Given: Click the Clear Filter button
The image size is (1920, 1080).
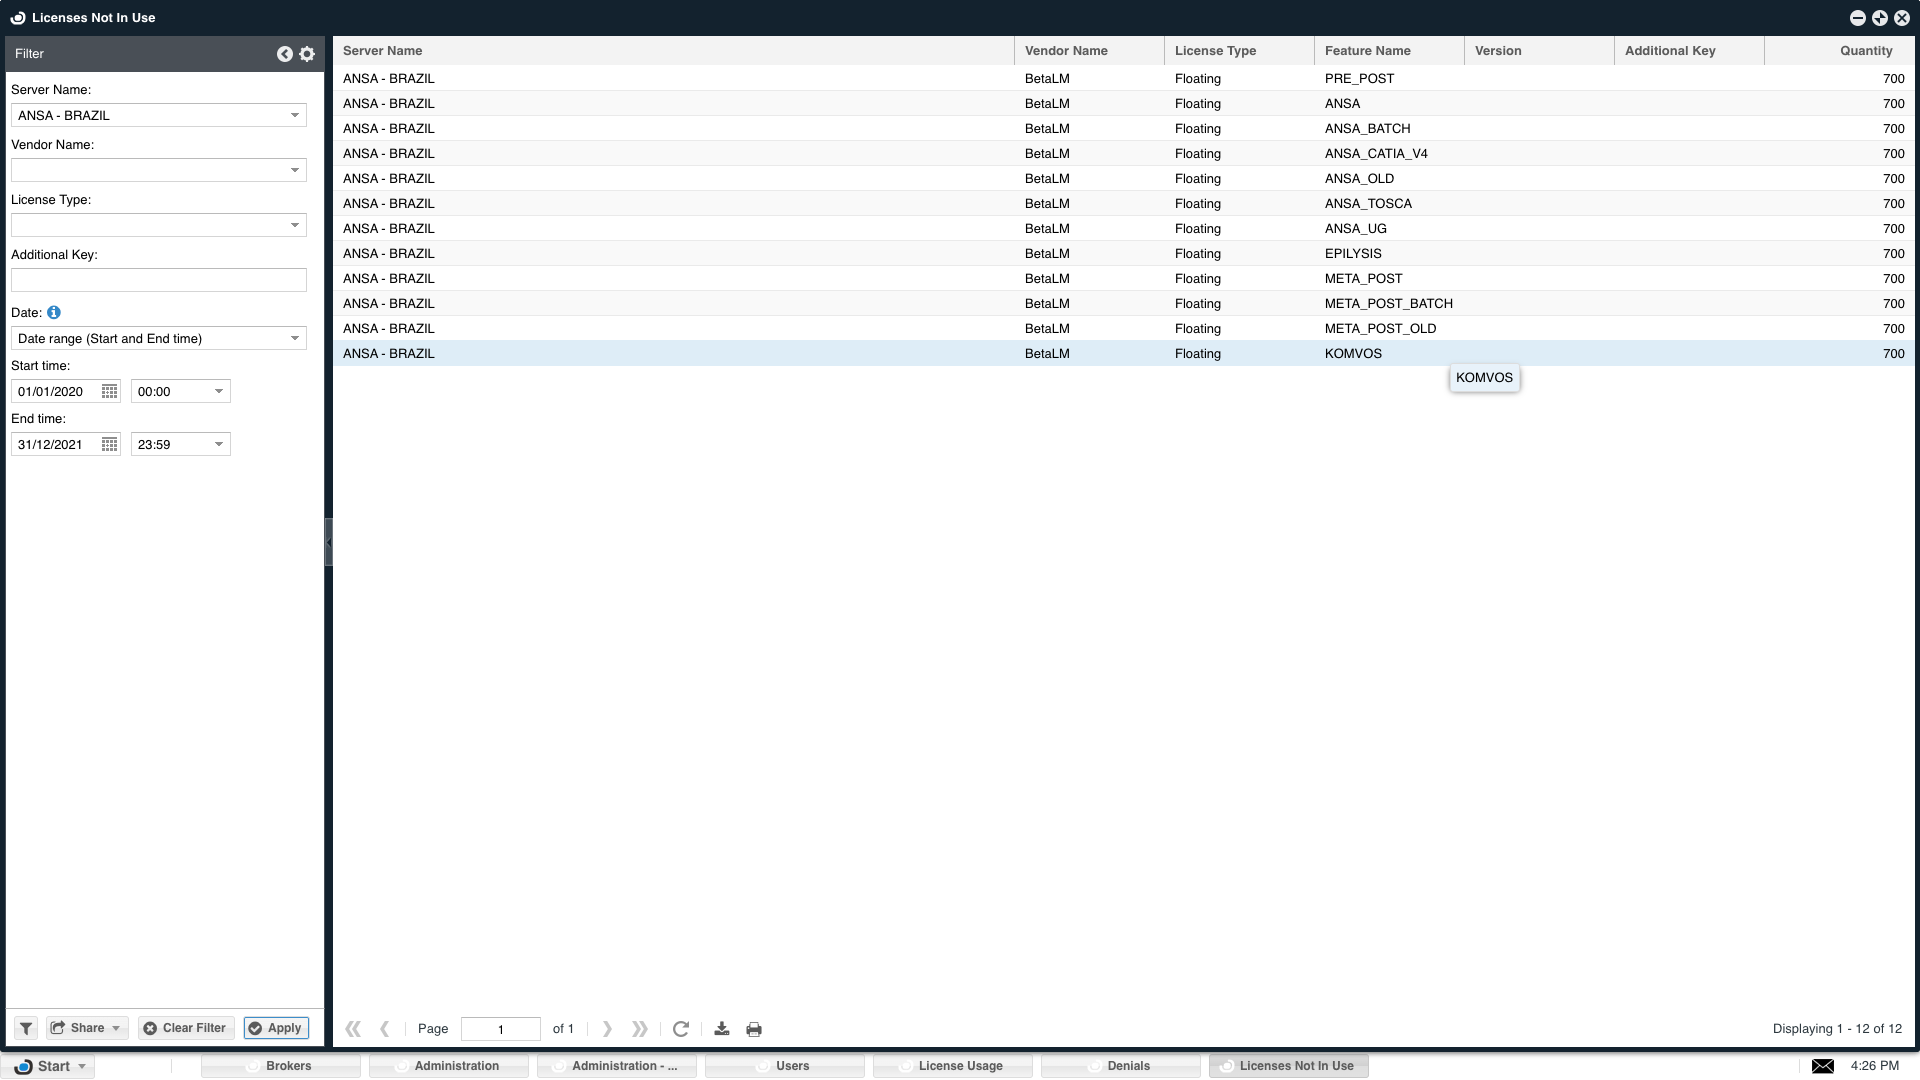Looking at the screenshot, I should click(x=186, y=1028).
